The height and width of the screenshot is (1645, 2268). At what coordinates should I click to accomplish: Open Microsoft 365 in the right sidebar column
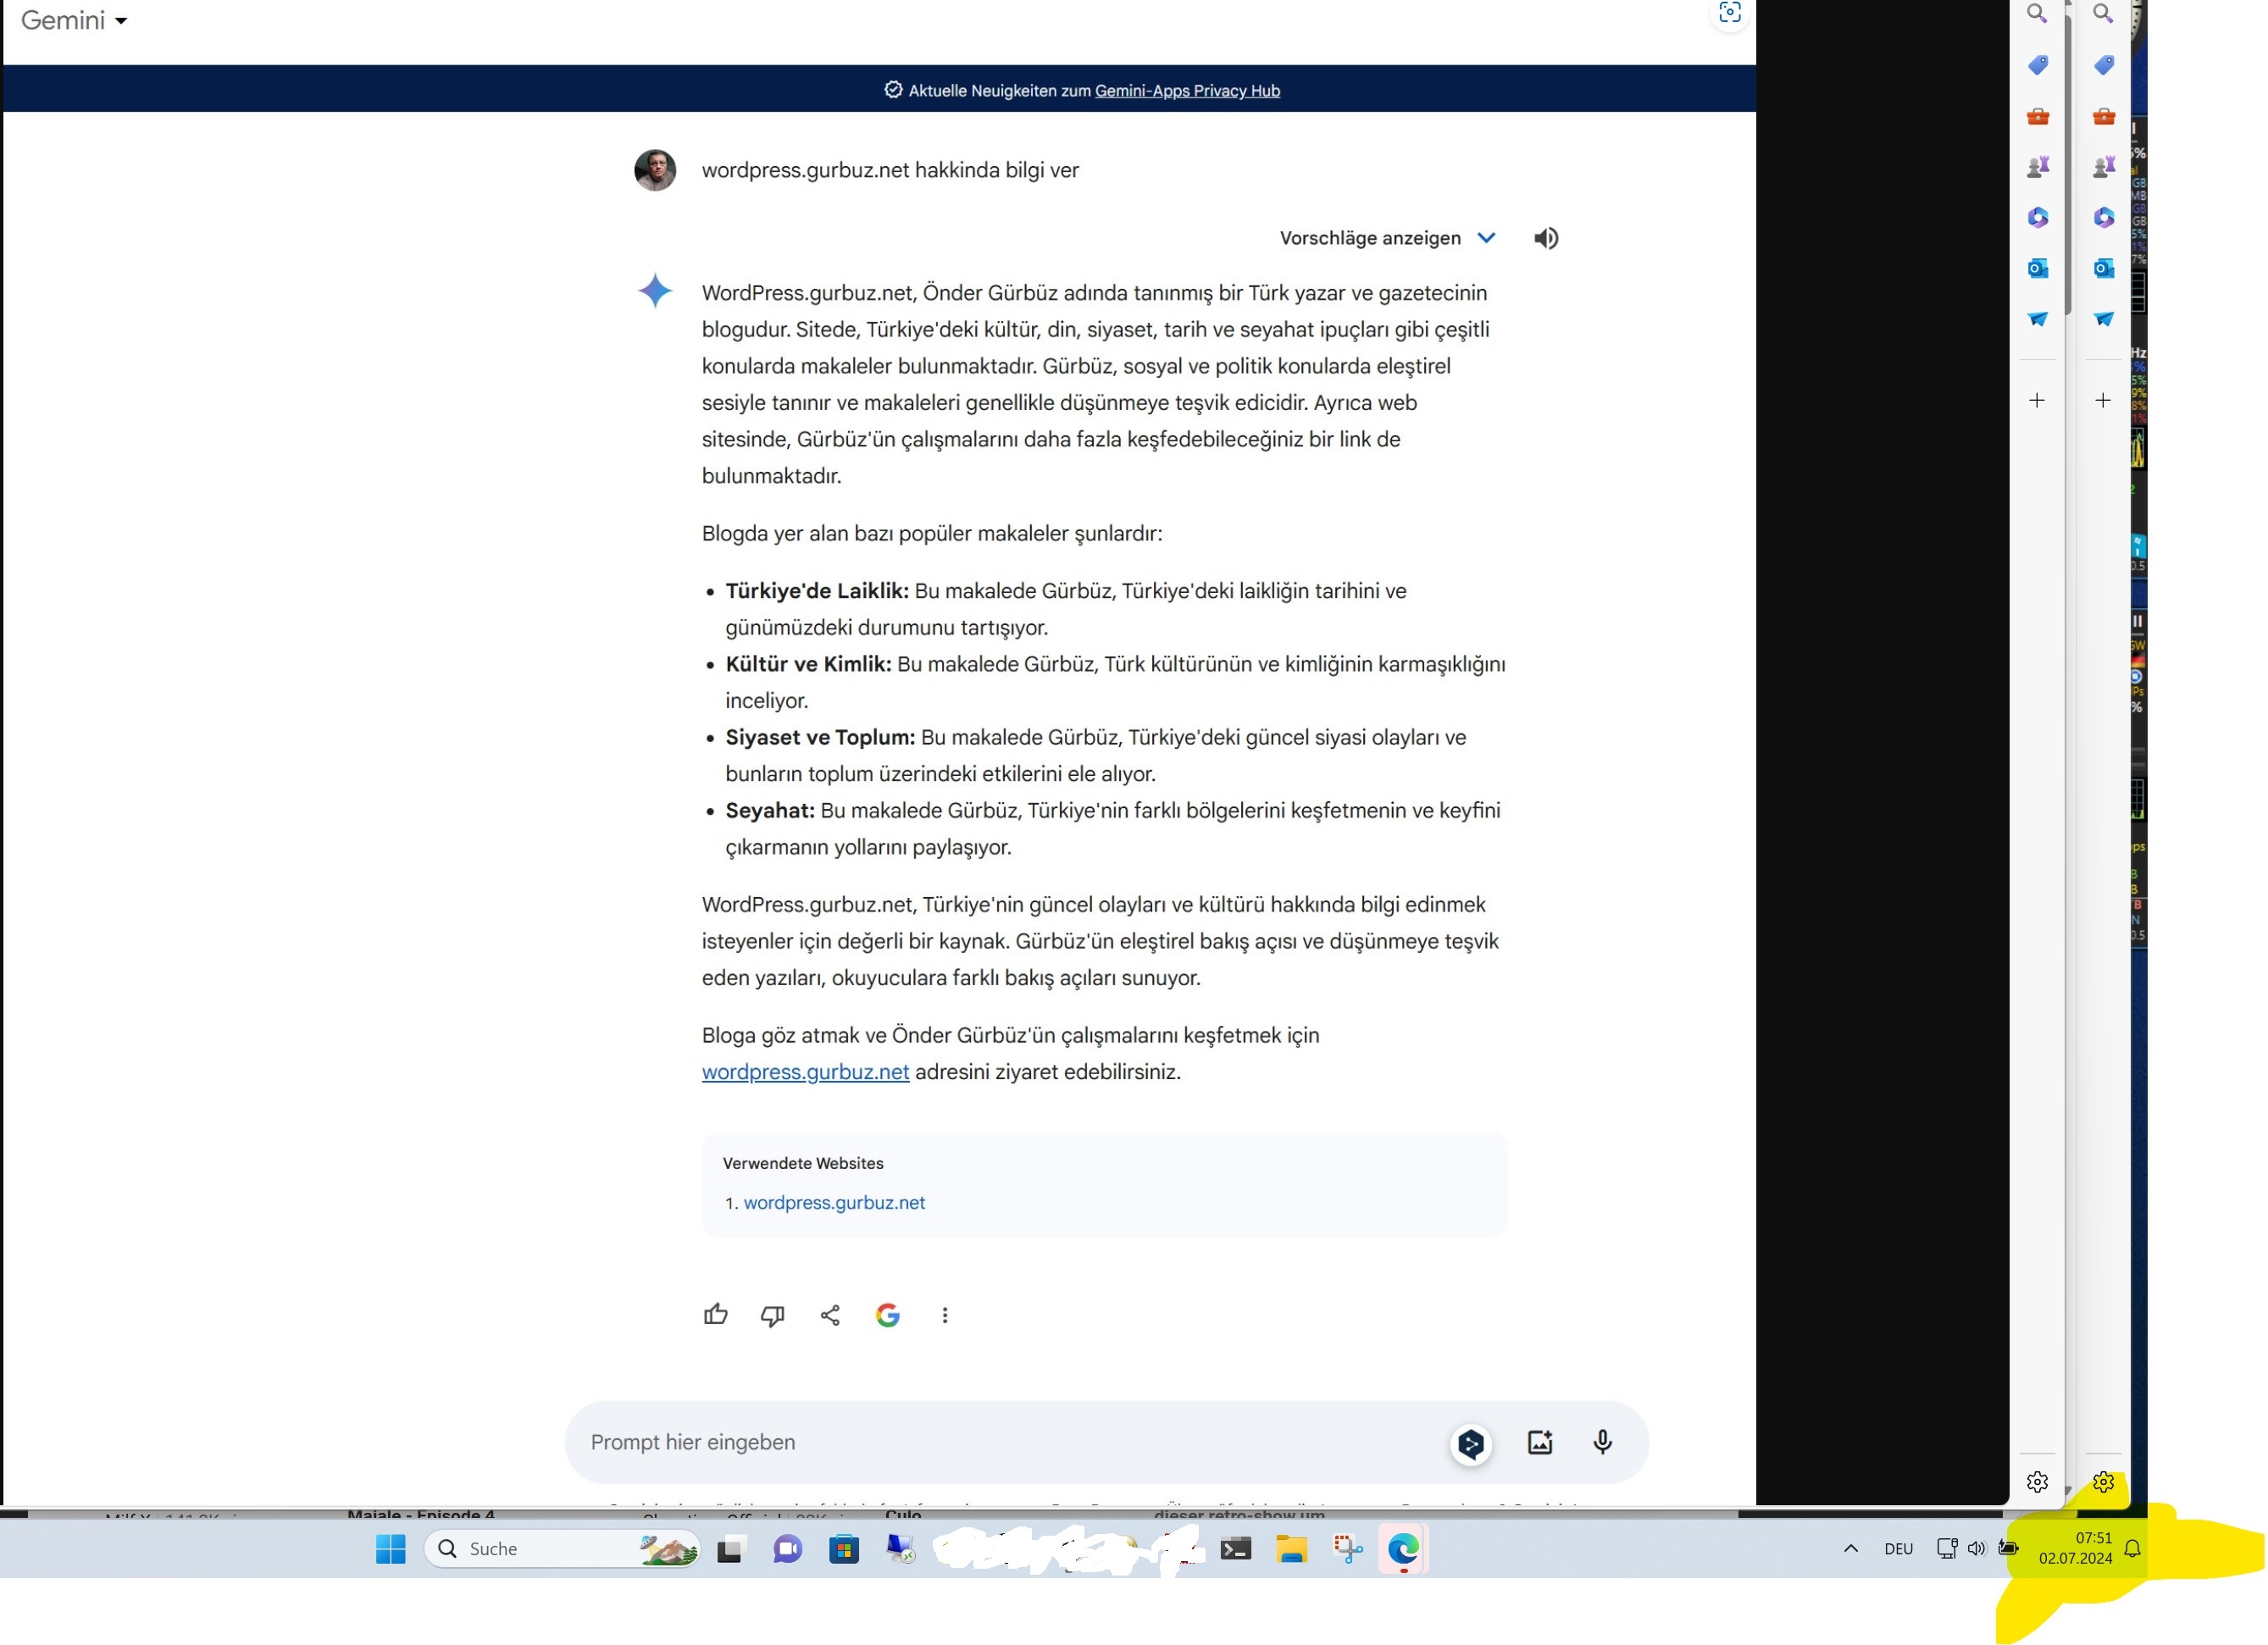click(x=2103, y=217)
